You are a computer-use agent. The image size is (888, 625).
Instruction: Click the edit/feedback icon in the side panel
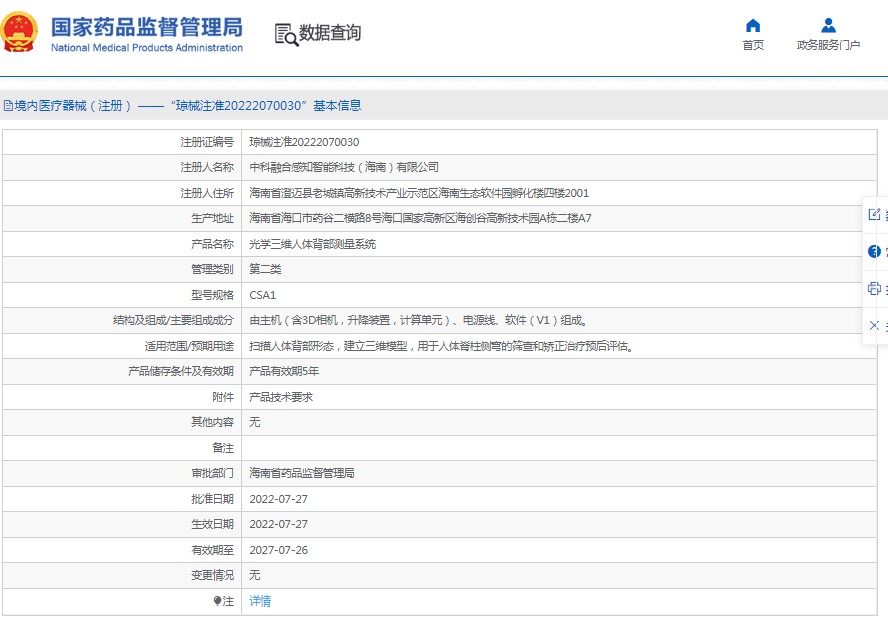click(x=874, y=214)
